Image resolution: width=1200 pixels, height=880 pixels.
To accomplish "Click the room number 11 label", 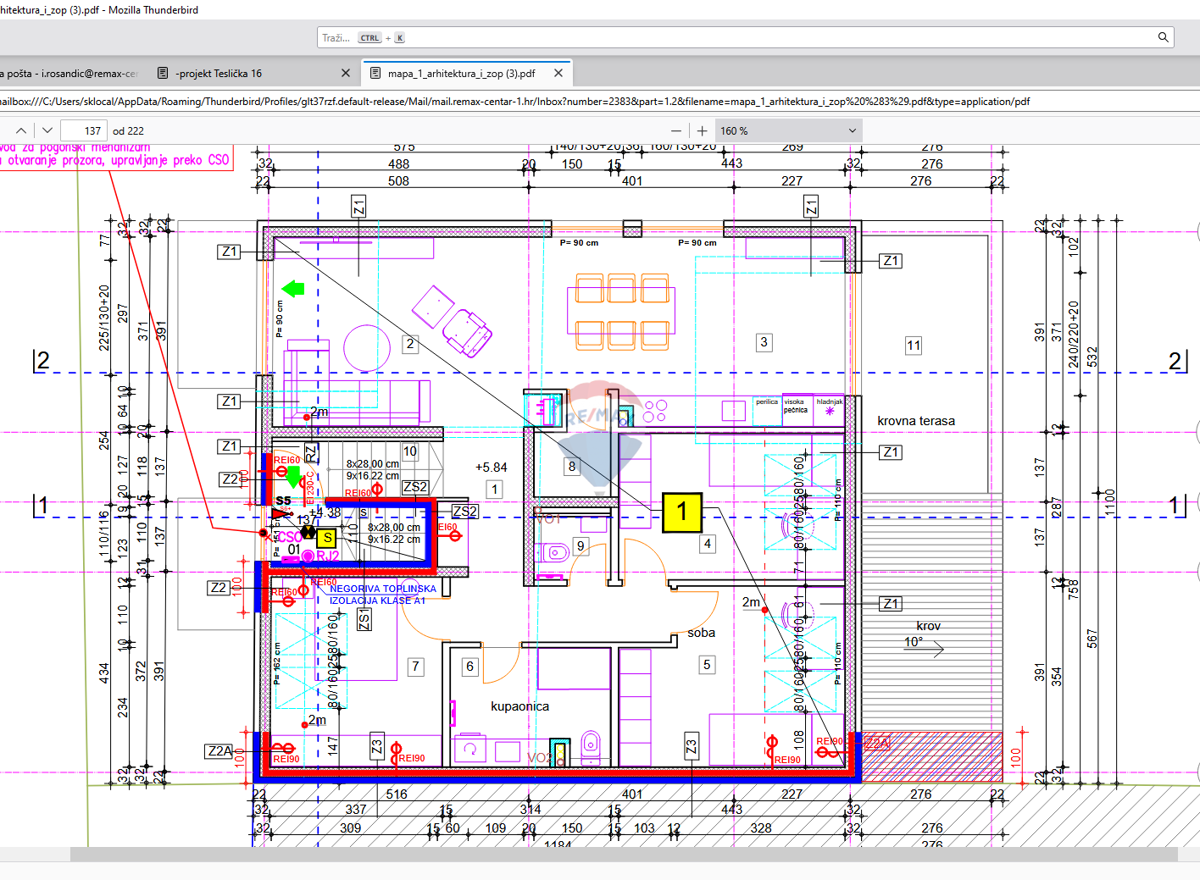I will click(x=913, y=346).
